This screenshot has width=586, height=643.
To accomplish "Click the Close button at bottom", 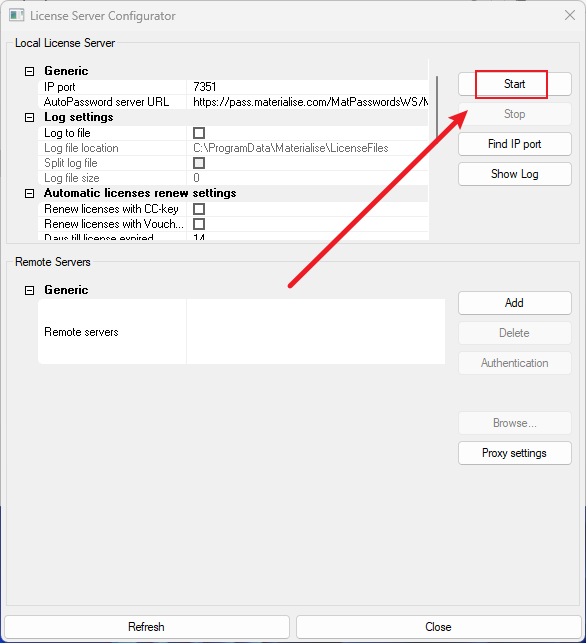I will [438, 627].
